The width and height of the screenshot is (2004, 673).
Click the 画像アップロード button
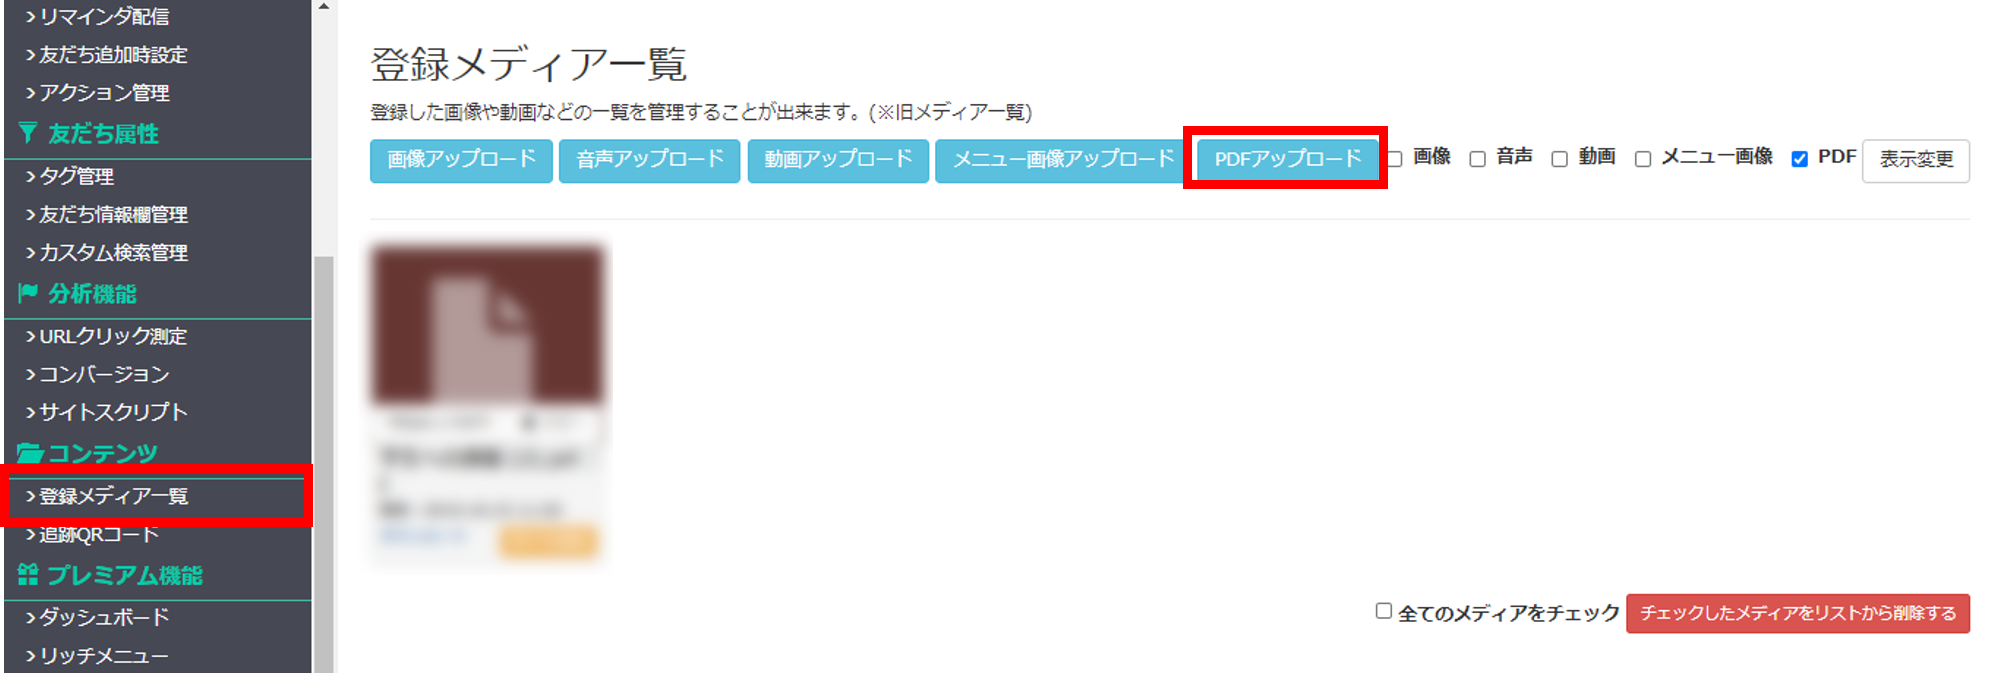[x=461, y=160]
